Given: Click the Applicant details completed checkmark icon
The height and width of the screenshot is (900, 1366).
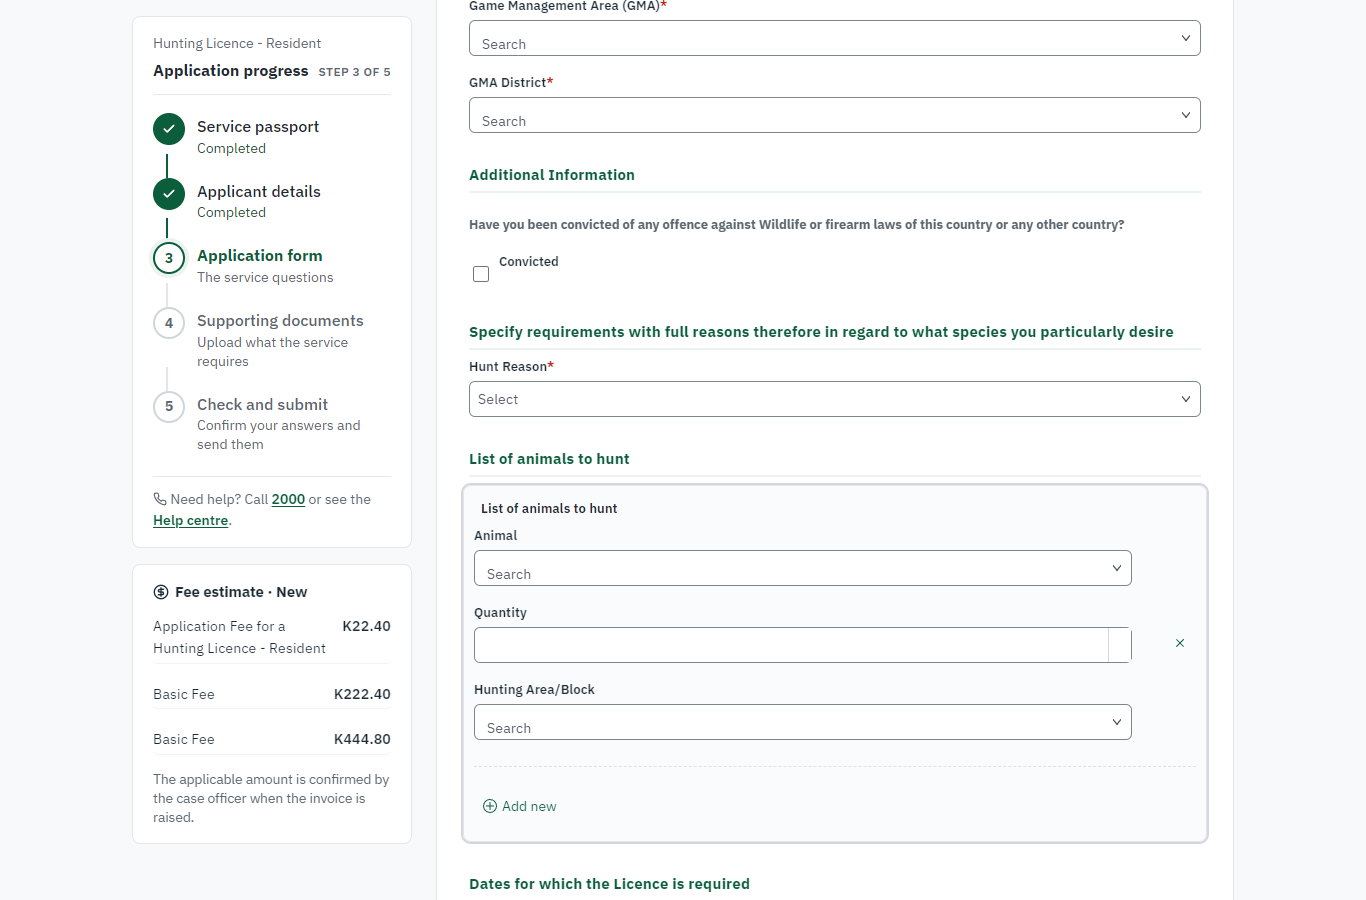Looking at the screenshot, I should coord(169,194).
